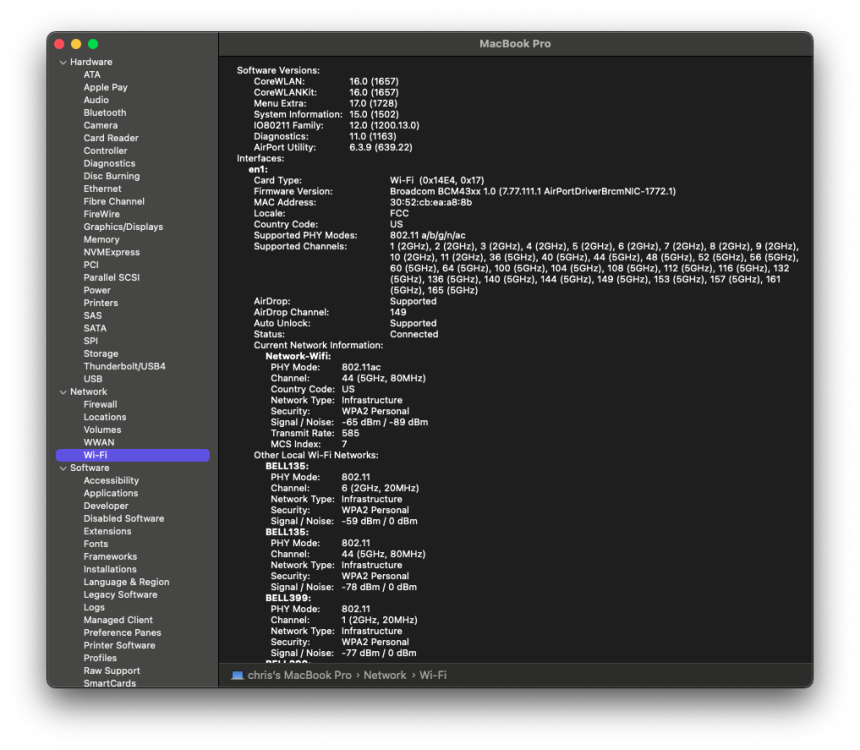
Task: Open the Applications software list
Action: click(x=111, y=493)
